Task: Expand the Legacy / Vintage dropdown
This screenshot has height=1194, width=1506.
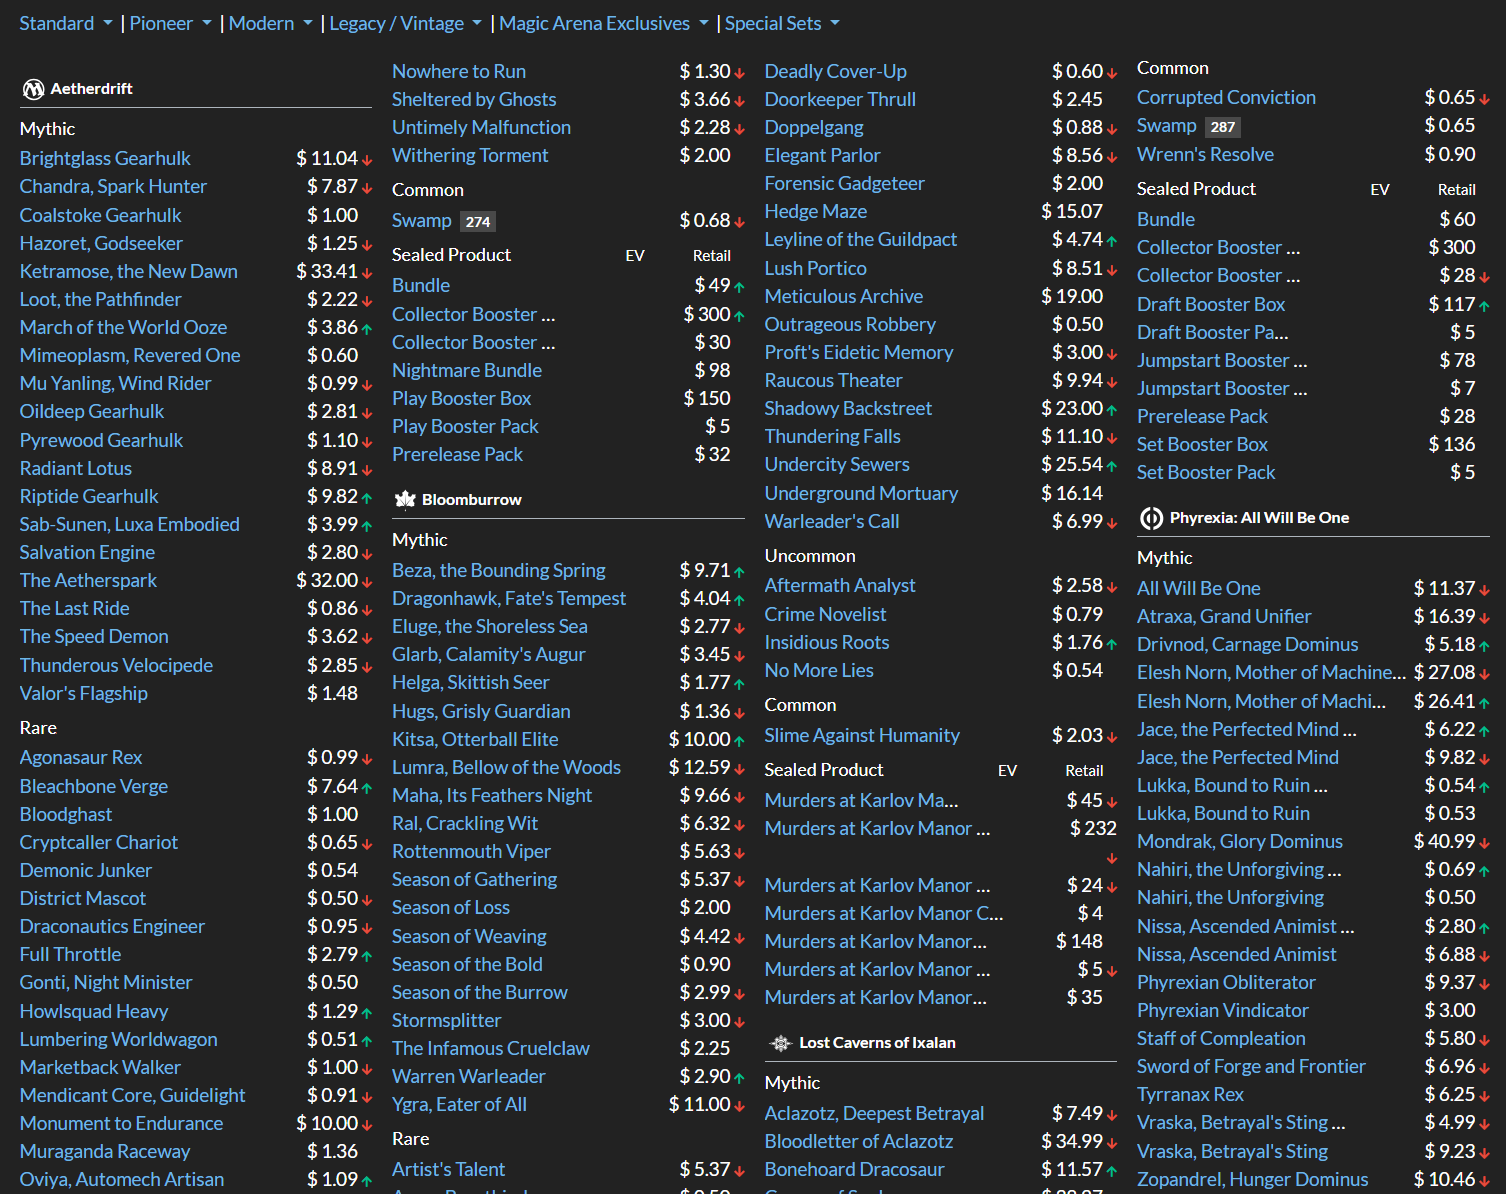Action: [406, 23]
